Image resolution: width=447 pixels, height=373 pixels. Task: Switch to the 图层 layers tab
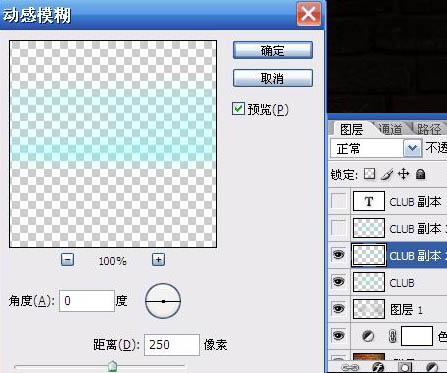[x=351, y=129]
